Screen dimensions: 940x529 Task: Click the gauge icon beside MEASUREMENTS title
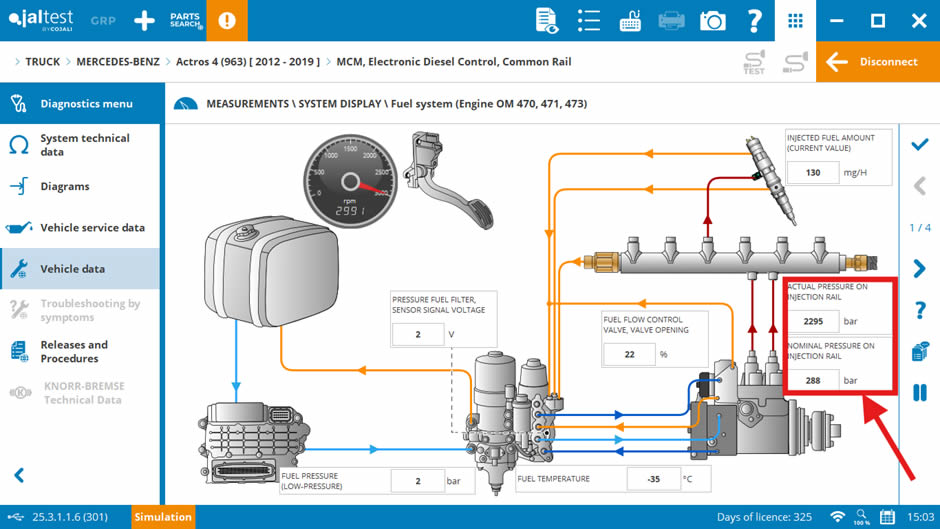185,104
